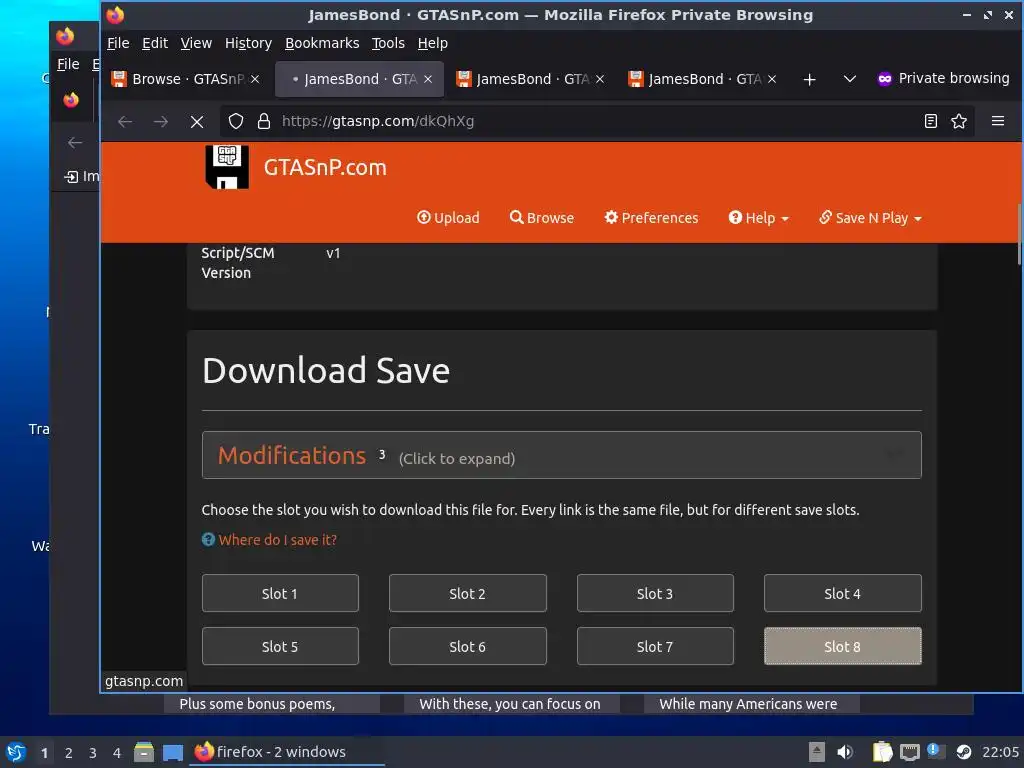Go forward using the browser forward arrow

pyautogui.click(x=161, y=121)
